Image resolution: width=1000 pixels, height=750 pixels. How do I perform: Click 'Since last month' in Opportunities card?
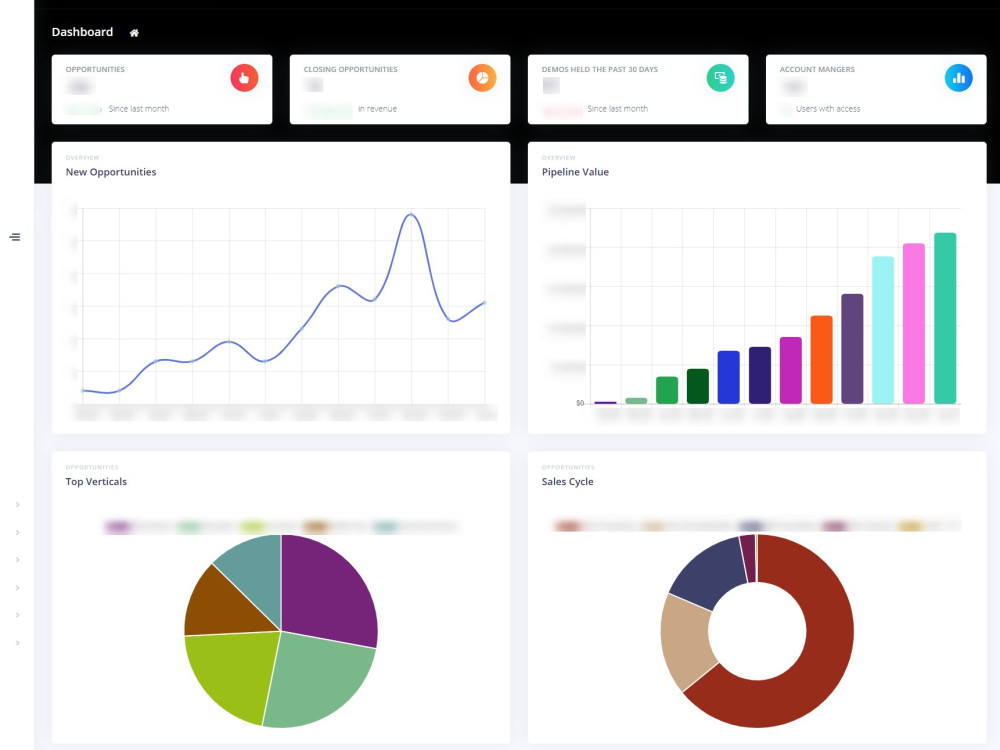(138, 109)
